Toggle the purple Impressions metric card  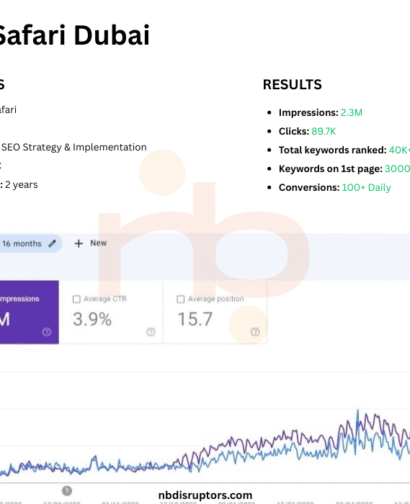[x=29, y=312]
